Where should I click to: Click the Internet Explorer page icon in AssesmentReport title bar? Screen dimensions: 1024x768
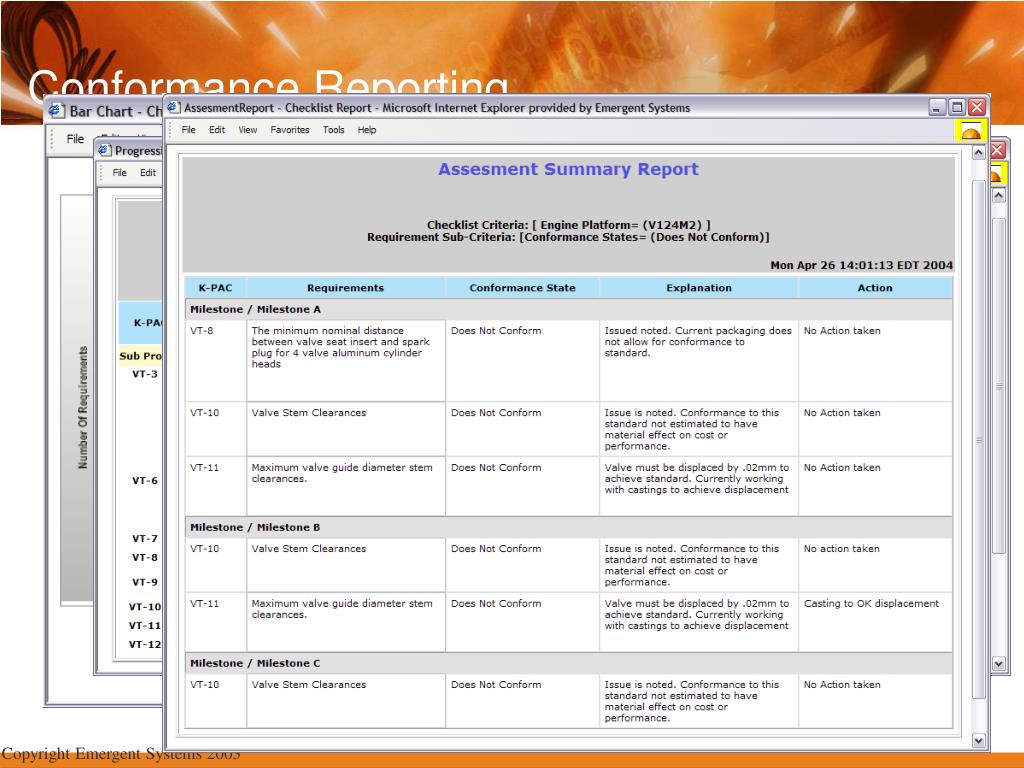tap(174, 108)
